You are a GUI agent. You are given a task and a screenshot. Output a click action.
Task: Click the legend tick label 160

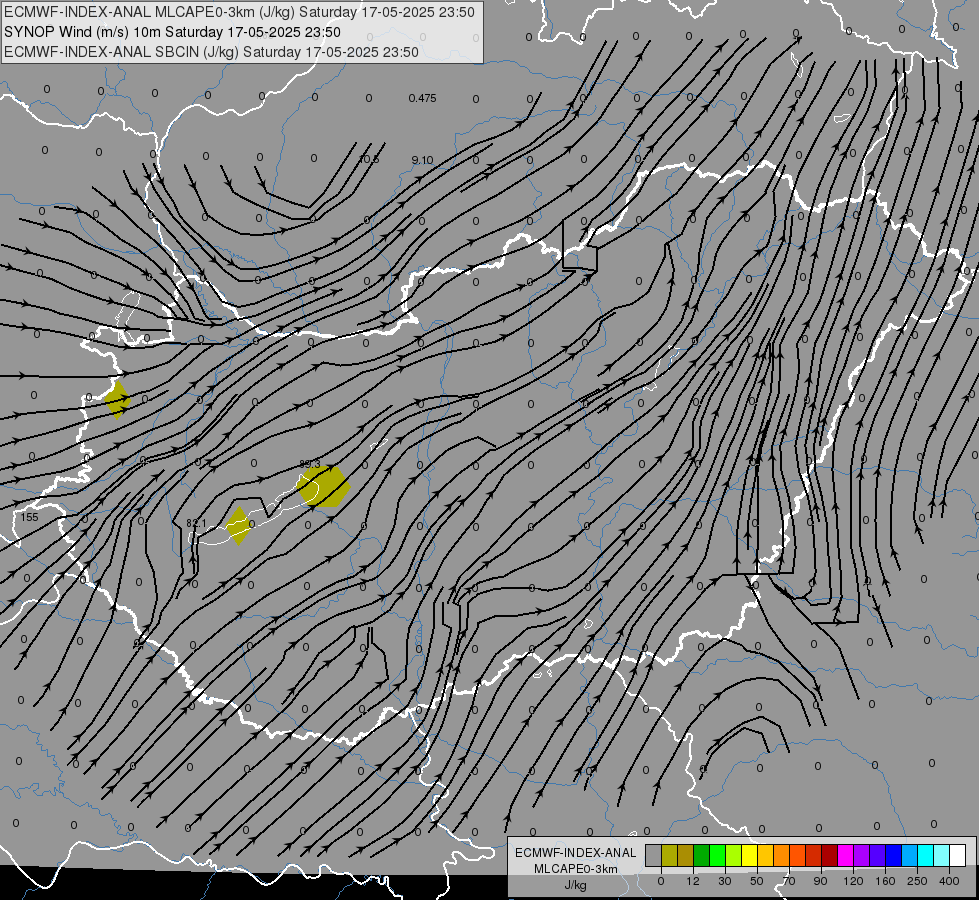(885, 881)
